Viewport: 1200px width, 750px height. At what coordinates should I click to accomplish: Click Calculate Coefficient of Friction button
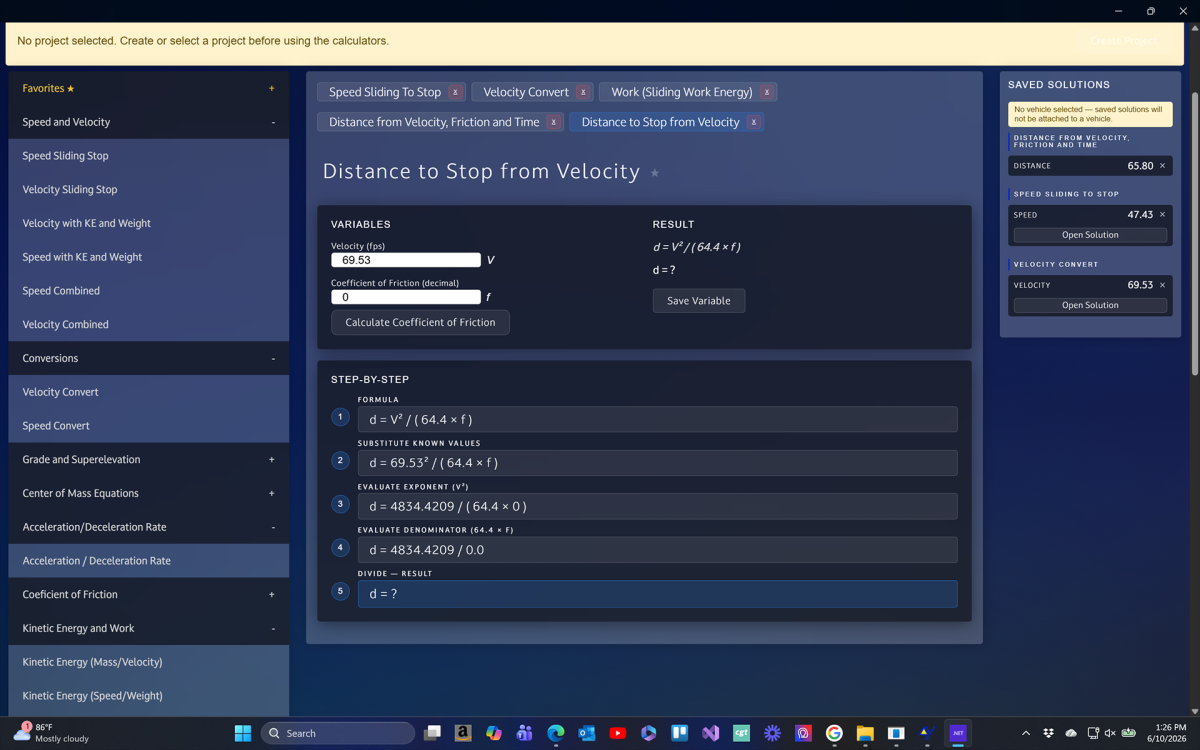click(x=420, y=322)
